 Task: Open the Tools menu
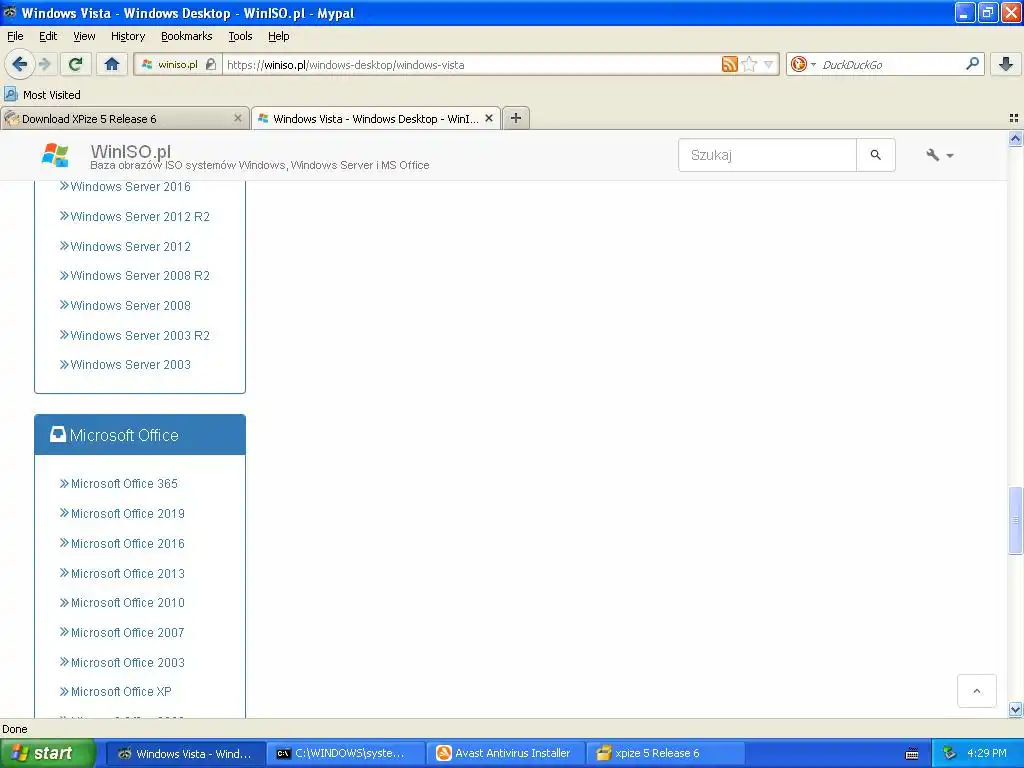pos(240,36)
